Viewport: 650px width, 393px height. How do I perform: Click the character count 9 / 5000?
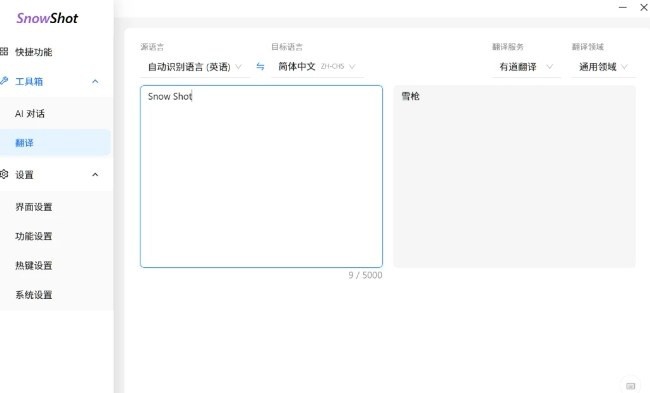pos(365,275)
